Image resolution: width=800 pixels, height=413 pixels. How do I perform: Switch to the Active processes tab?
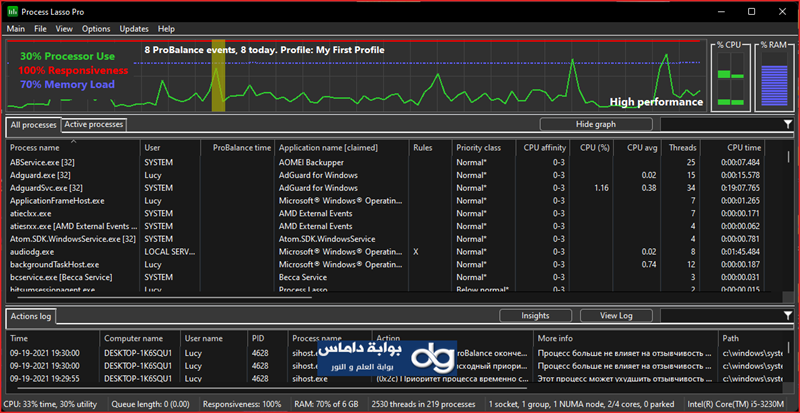click(x=93, y=124)
